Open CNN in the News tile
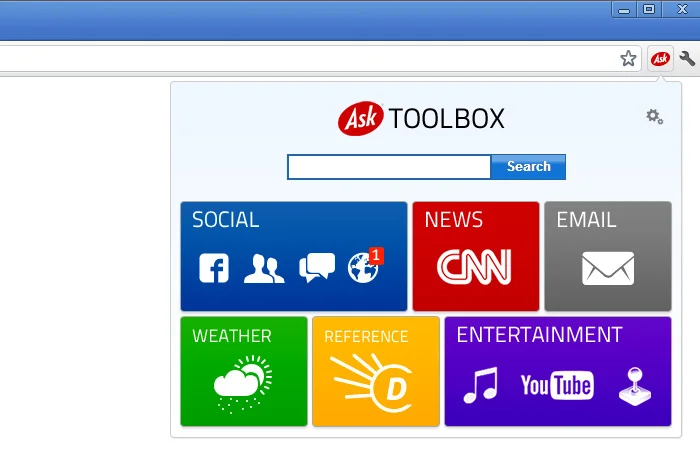The height and width of the screenshot is (451, 700). coord(474,267)
